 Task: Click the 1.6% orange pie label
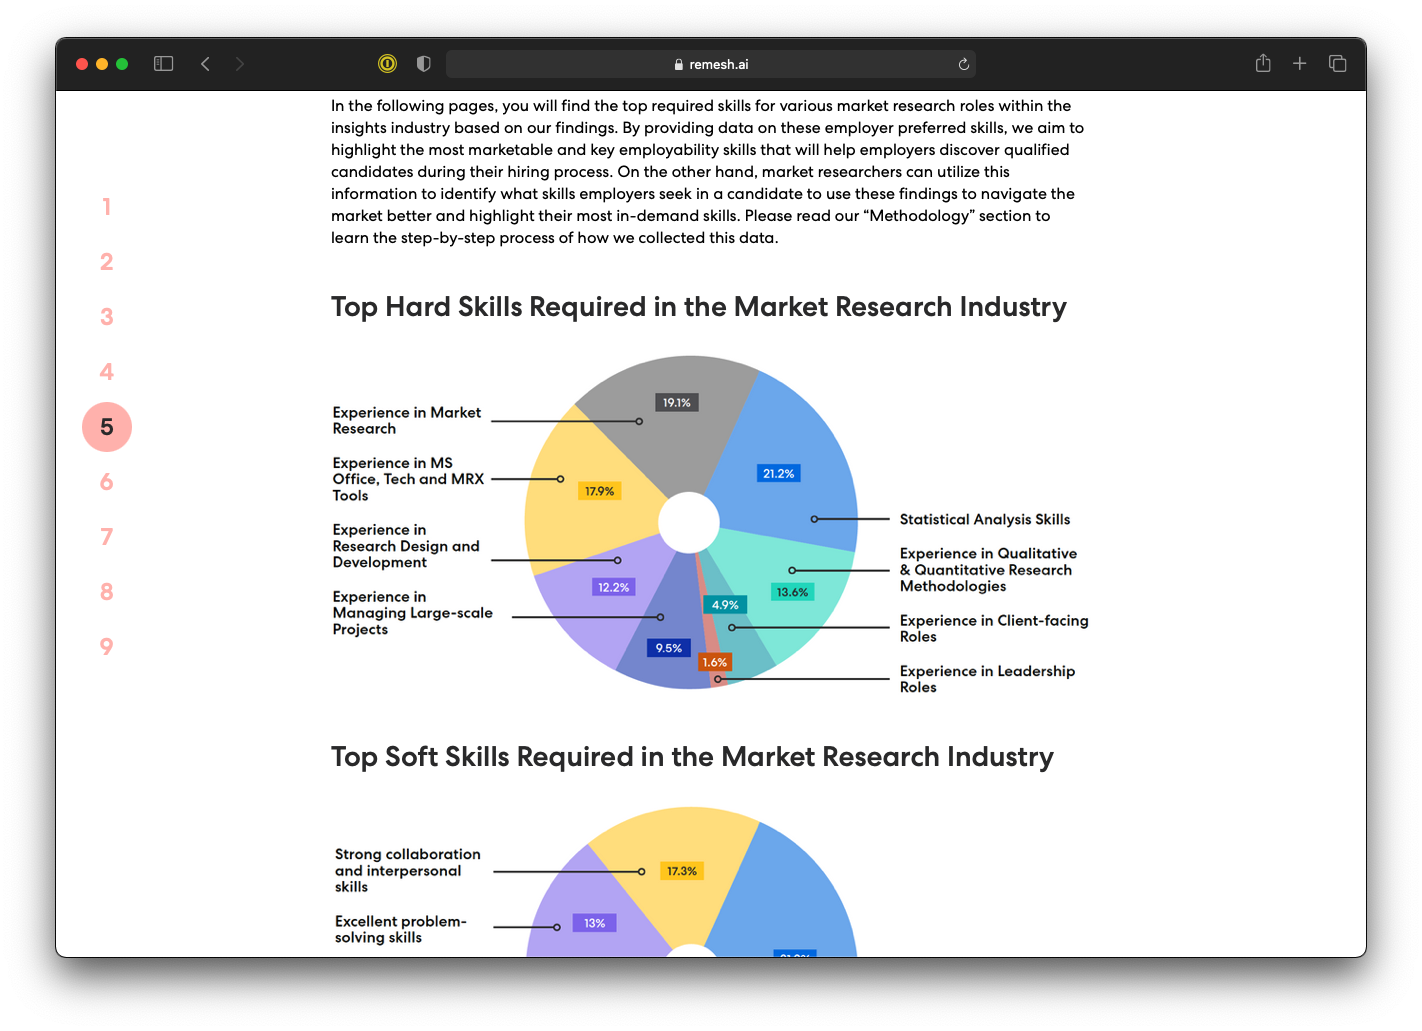pyautogui.click(x=715, y=662)
